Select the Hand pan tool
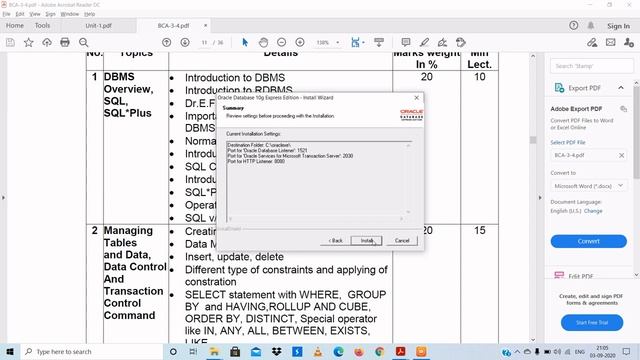The width and height of the screenshot is (640, 360). [263, 42]
